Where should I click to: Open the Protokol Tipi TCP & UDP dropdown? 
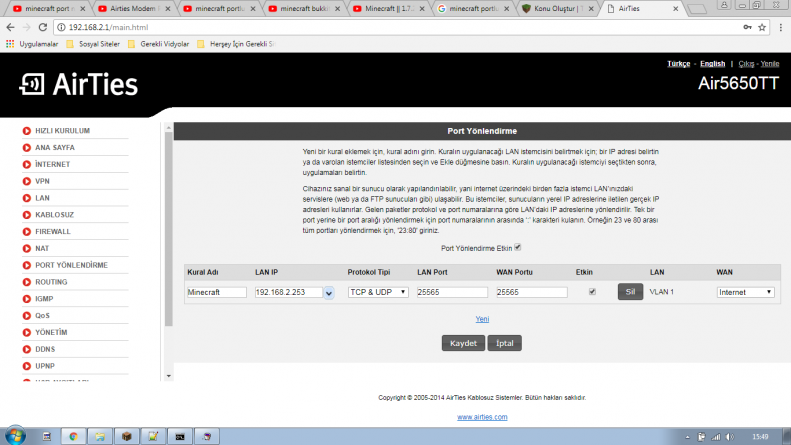pyautogui.click(x=378, y=292)
